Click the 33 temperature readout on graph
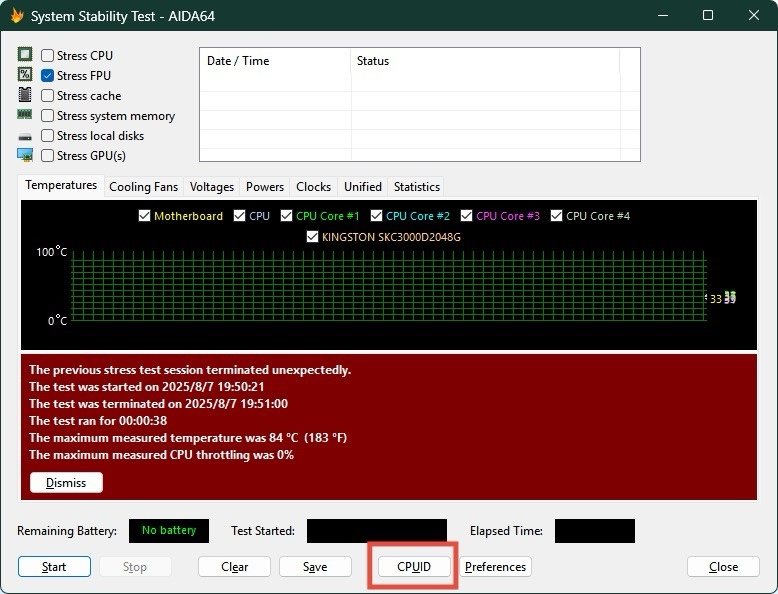The height and width of the screenshot is (594, 778). pos(715,299)
